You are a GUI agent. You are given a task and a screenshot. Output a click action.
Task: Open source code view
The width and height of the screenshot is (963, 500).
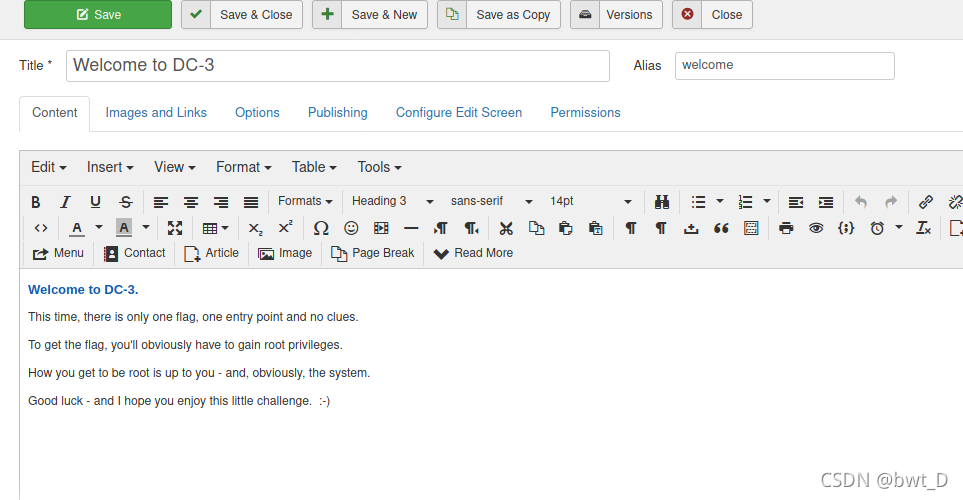[41, 229]
